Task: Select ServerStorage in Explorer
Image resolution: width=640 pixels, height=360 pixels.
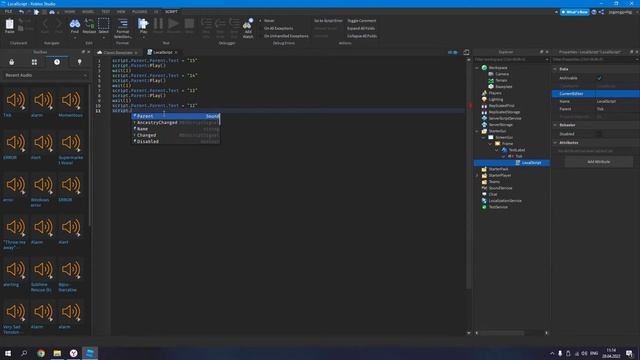Action: pyautogui.click(x=500, y=124)
